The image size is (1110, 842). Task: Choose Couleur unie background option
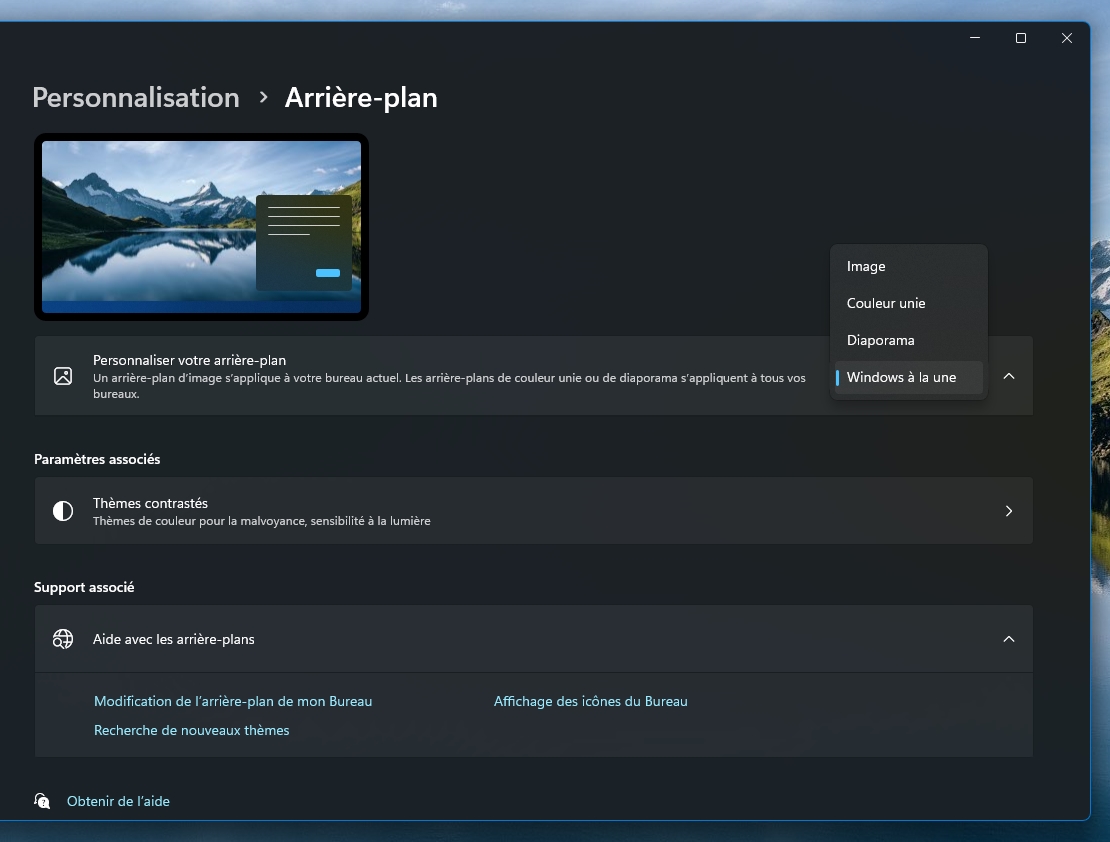coord(908,303)
